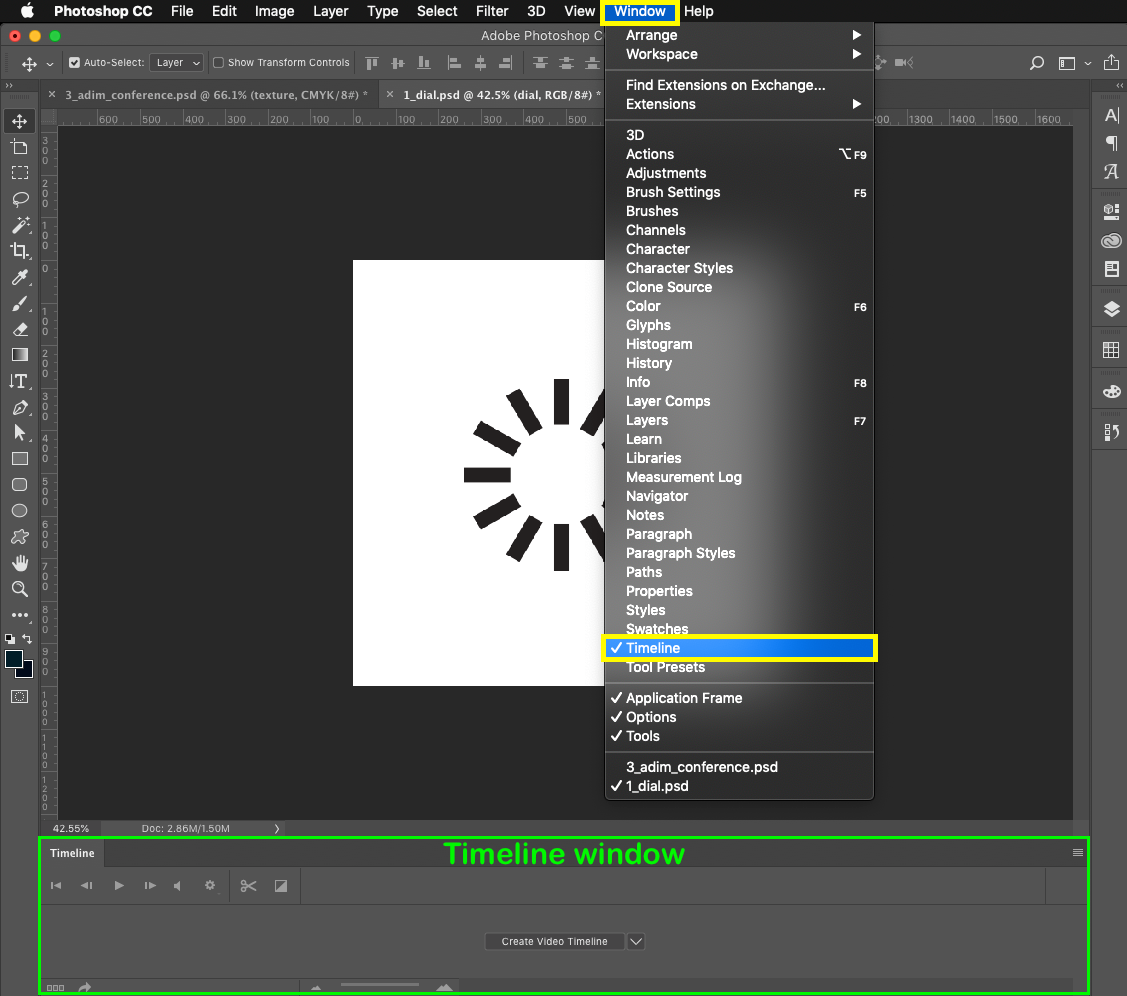This screenshot has width=1127, height=996.
Task: Select the Eyedropper tool
Action: tap(19, 277)
